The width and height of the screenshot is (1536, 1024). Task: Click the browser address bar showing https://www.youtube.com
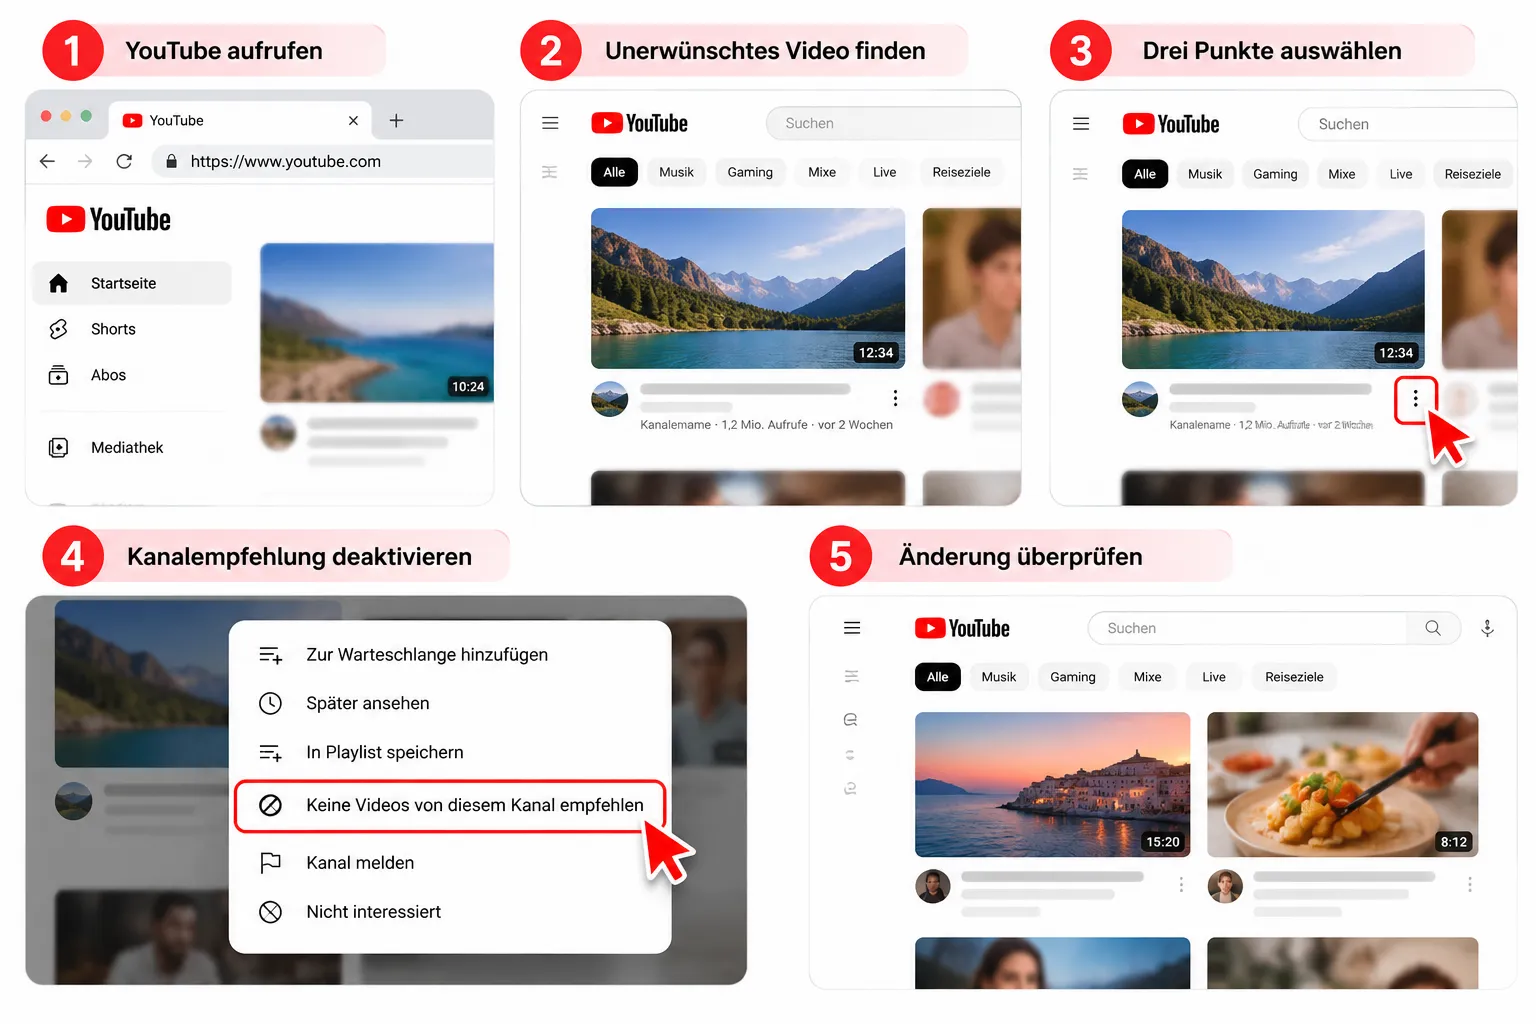click(323, 161)
